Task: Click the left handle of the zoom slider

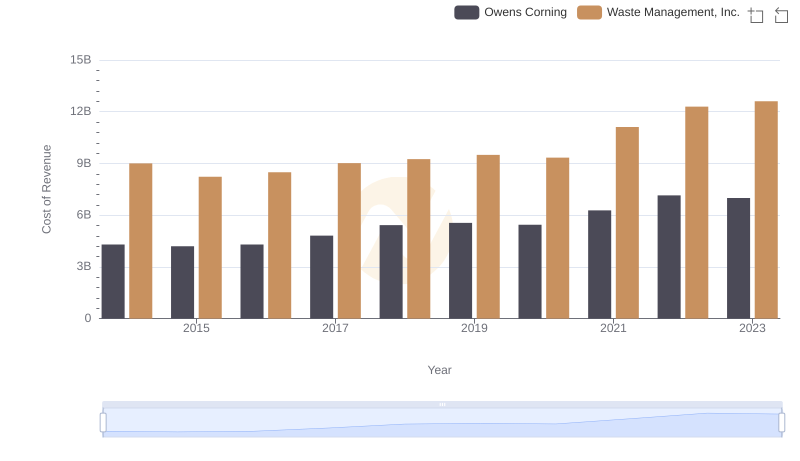Action: [103, 423]
